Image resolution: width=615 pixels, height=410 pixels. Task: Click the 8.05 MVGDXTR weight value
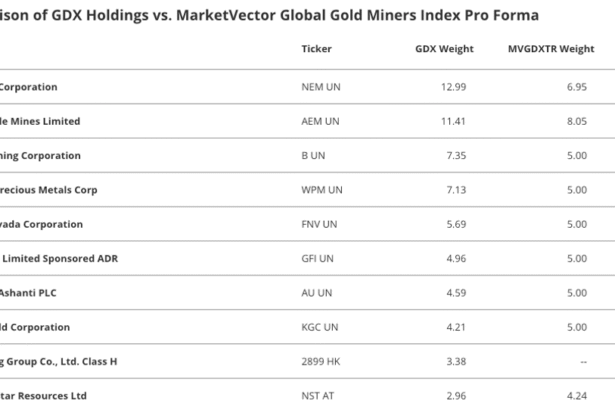[x=575, y=121]
